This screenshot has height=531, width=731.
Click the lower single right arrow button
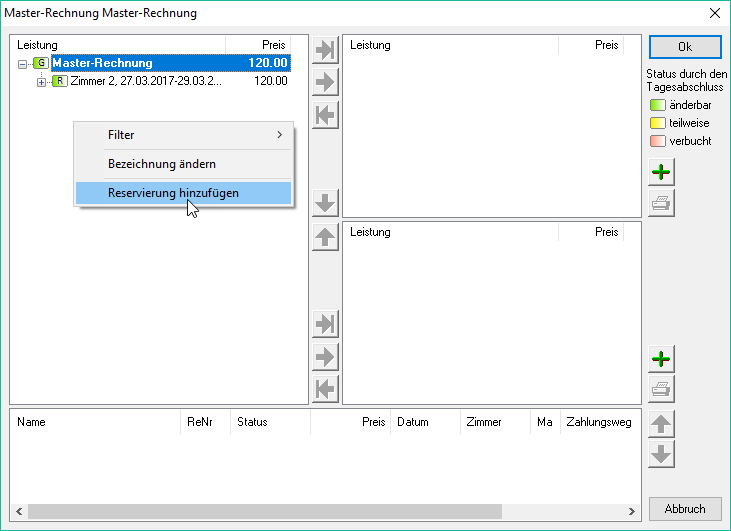325,357
